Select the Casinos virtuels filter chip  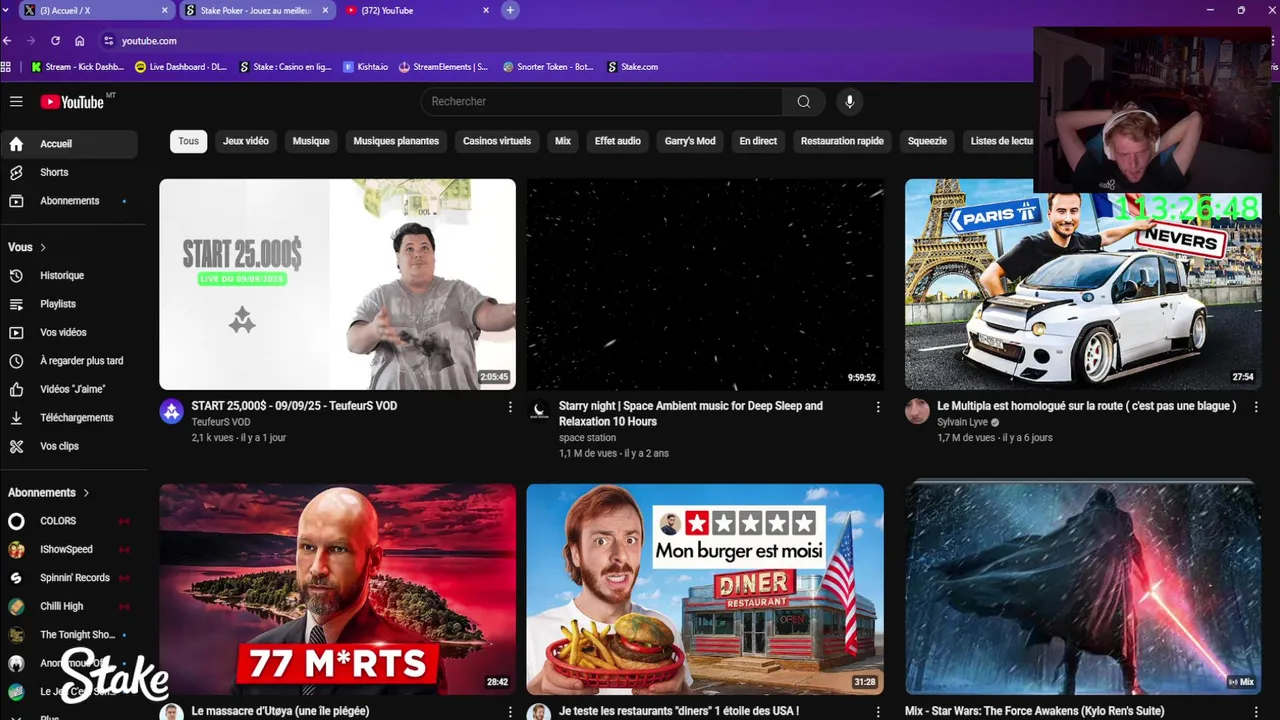click(497, 141)
